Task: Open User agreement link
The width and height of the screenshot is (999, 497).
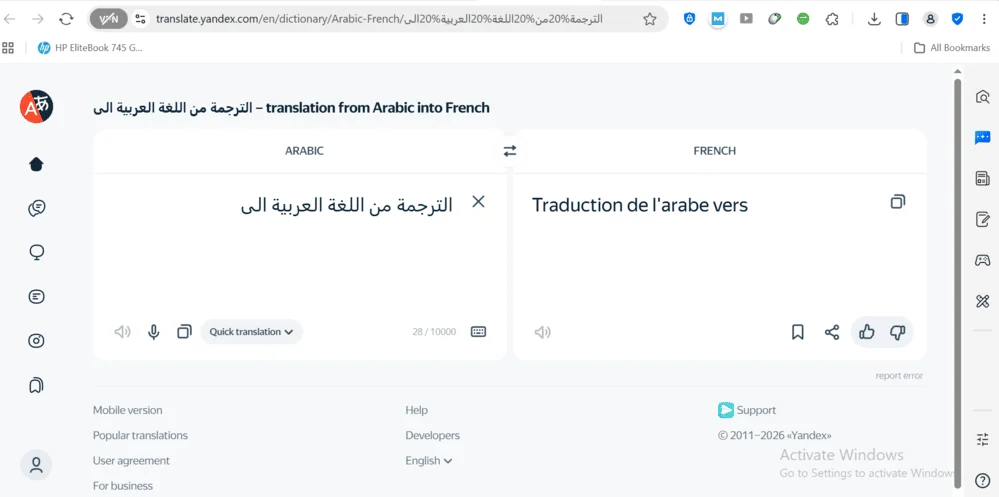Action: pos(131,461)
